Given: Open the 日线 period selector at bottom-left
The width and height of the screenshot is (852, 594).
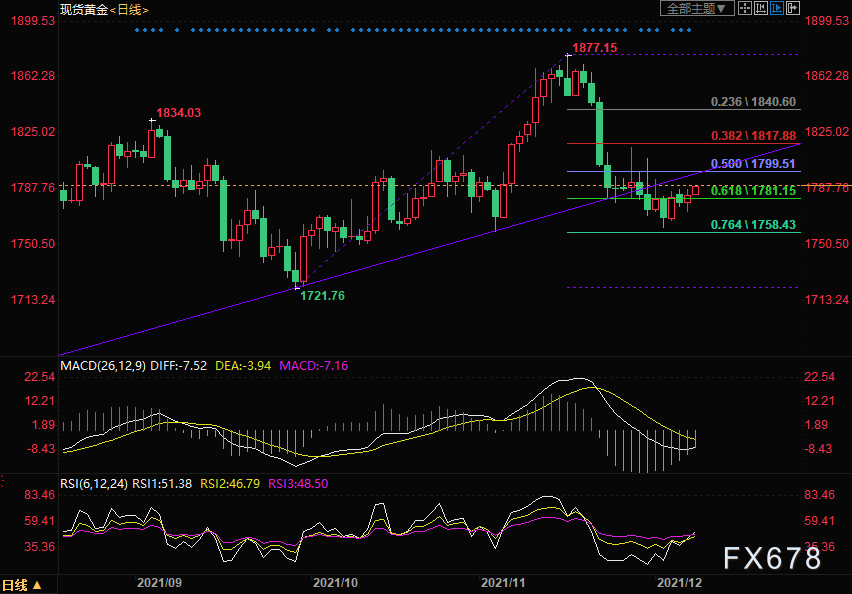Looking at the screenshot, I should click(x=22, y=585).
